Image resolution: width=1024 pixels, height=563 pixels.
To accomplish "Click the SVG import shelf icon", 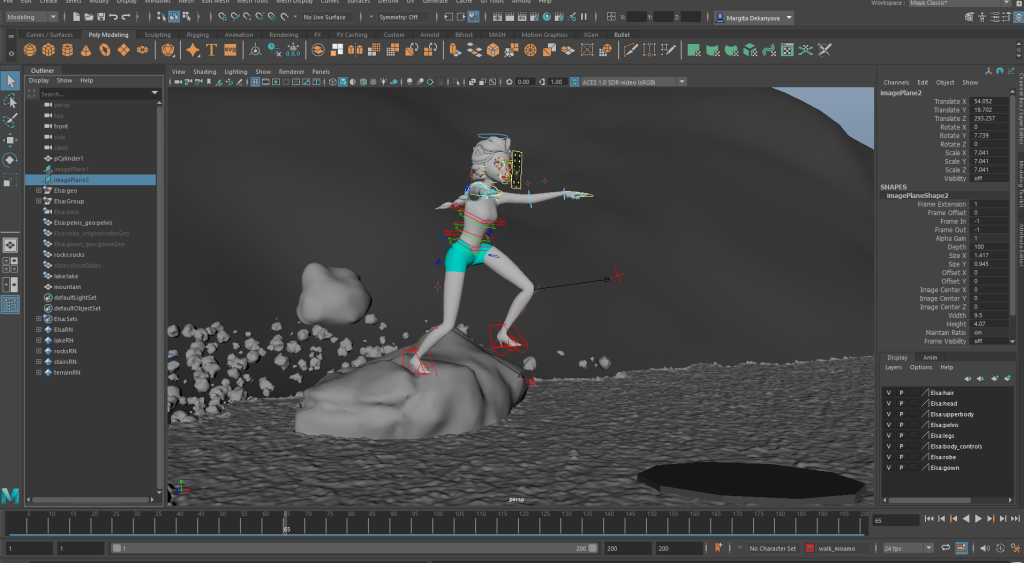I will point(230,50).
